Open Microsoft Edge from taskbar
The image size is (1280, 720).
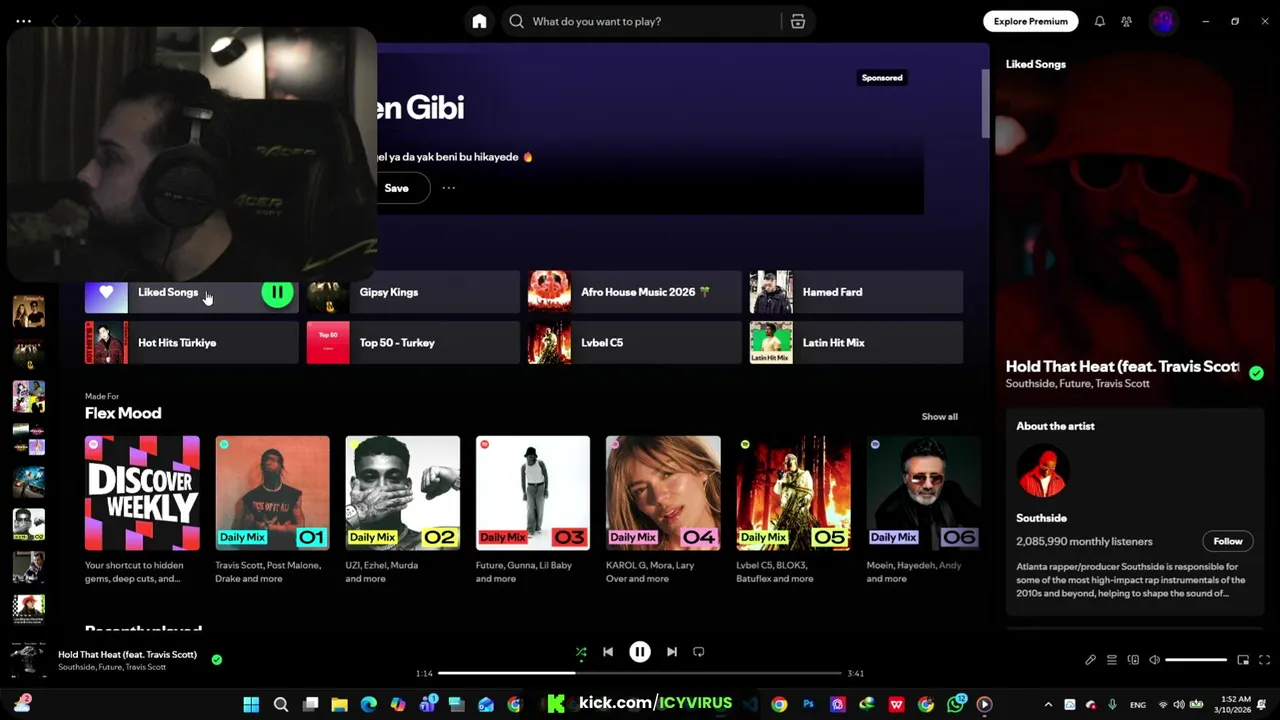(368, 704)
